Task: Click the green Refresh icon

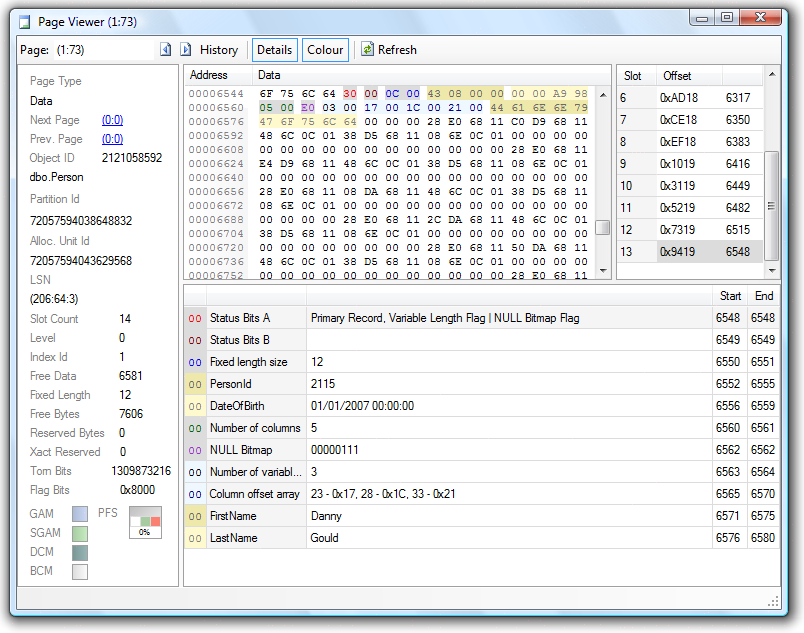Action: pyautogui.click(x=368, y=49)
